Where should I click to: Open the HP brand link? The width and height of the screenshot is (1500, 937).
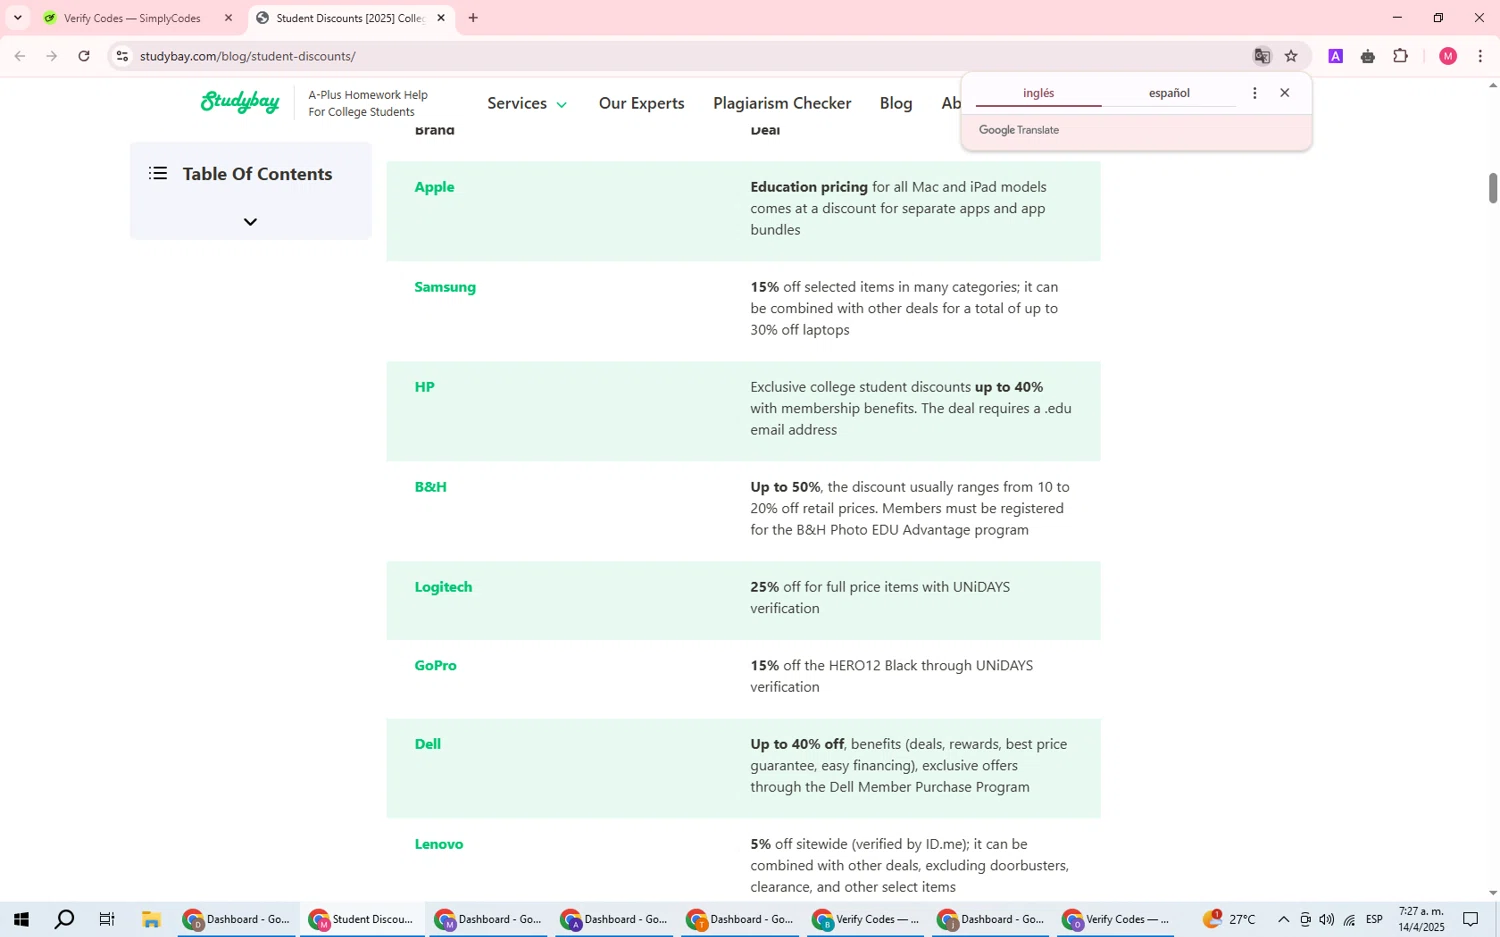[425, 387]
